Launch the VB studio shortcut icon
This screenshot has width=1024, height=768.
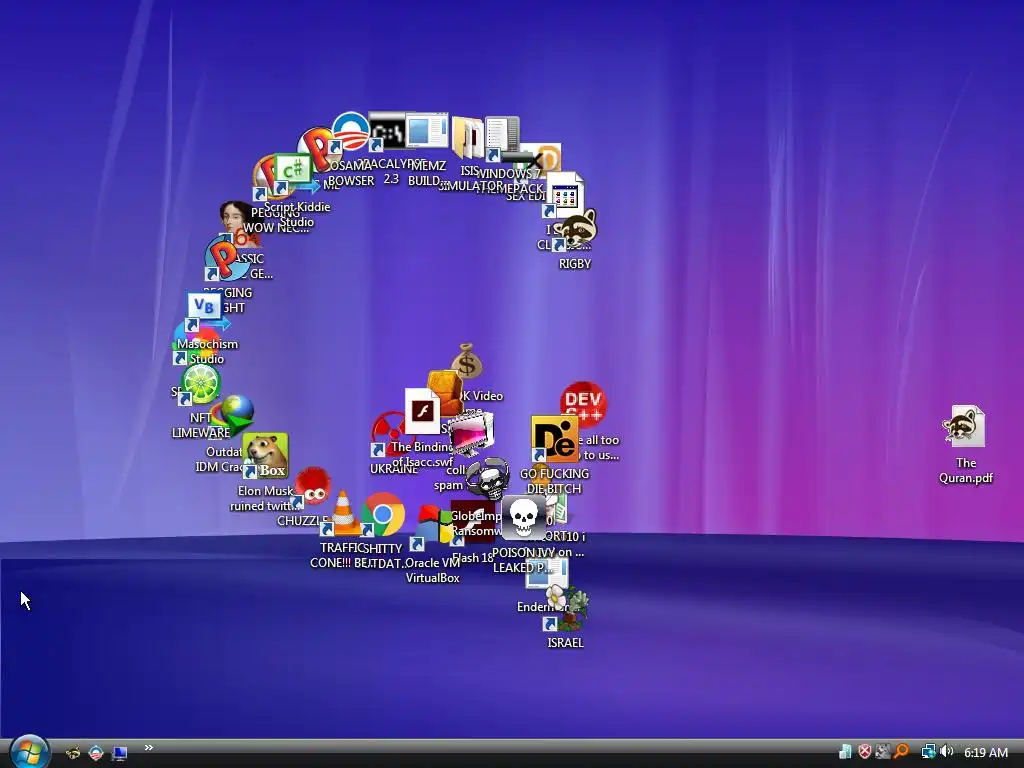pos(206,312)
